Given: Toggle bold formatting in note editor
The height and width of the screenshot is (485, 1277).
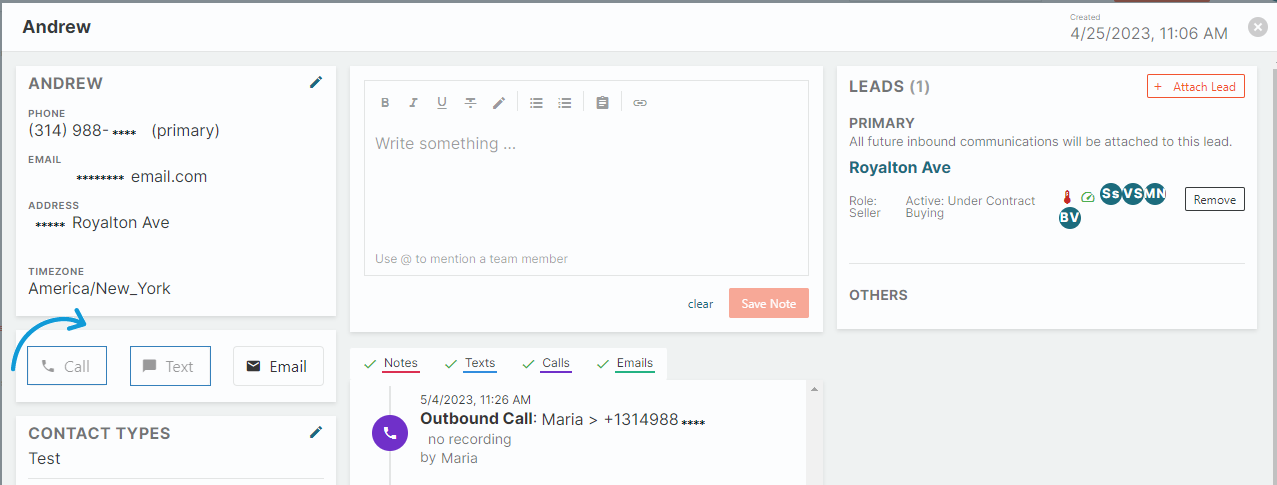Looking at the screenshot, I should (385, 103).
